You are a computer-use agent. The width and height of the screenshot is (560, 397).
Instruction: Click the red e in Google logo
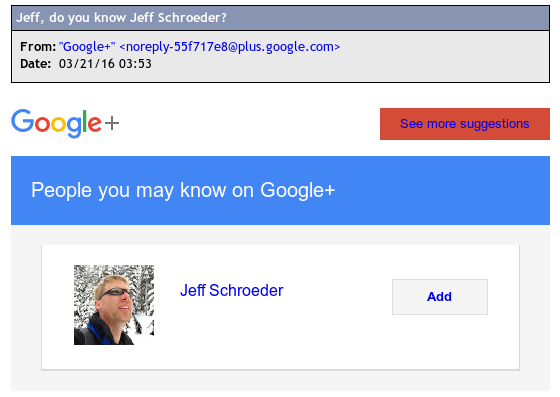click(x=95, y=124)
